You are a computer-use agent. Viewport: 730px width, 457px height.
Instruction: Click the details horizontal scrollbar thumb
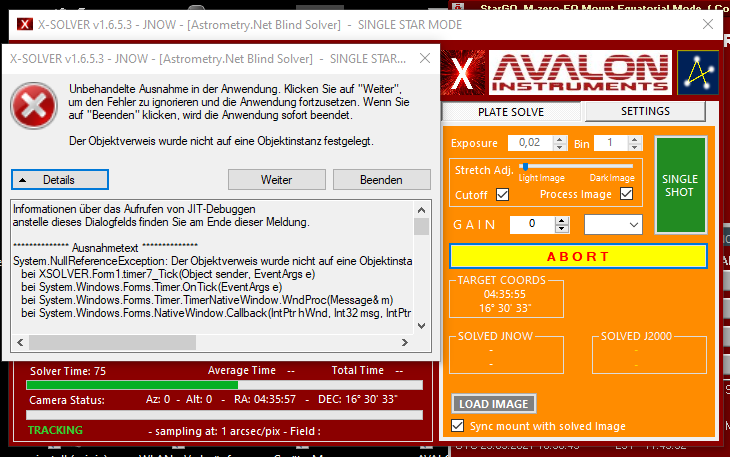112,343
